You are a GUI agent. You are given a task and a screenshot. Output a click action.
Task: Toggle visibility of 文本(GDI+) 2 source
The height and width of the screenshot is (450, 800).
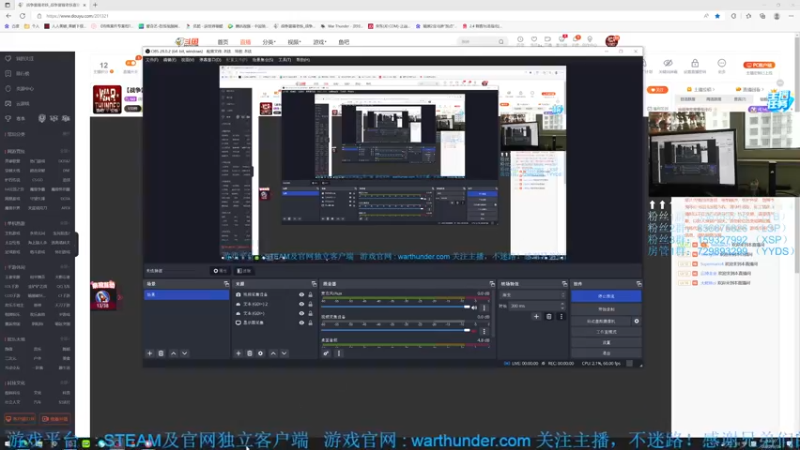coord(302,304)
